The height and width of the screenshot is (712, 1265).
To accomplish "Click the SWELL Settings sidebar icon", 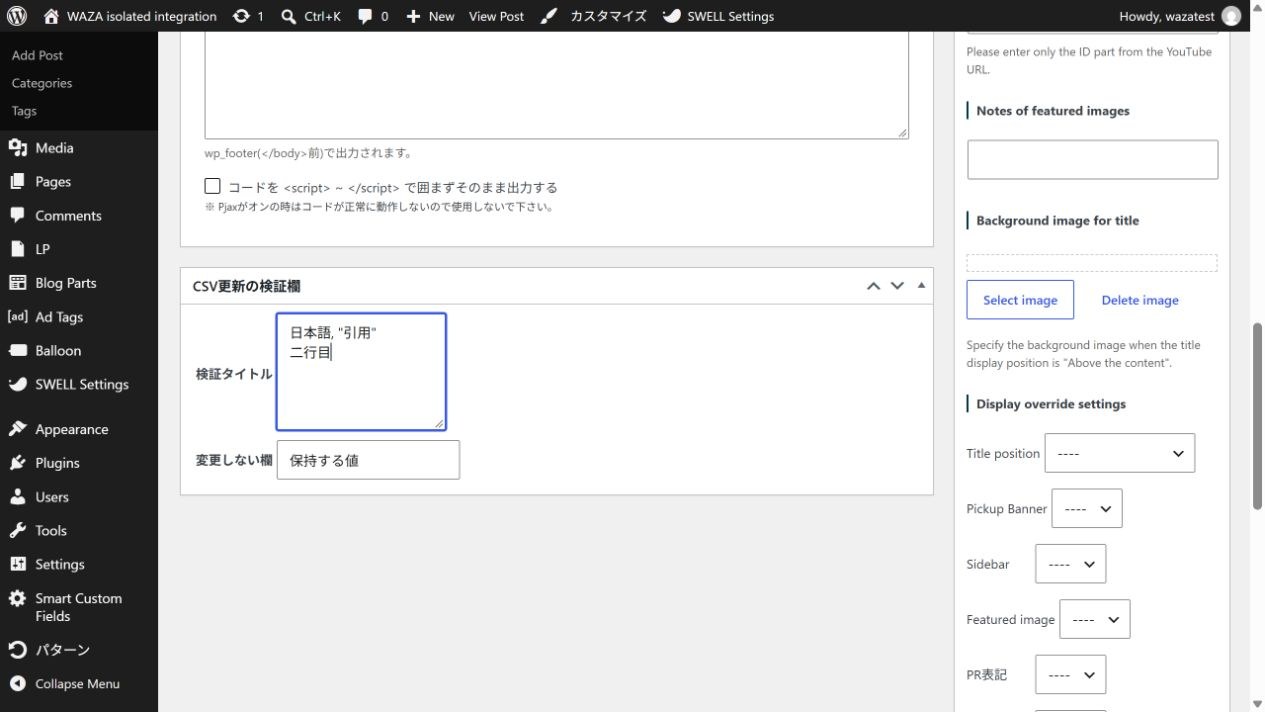I will tap(17, 384).
